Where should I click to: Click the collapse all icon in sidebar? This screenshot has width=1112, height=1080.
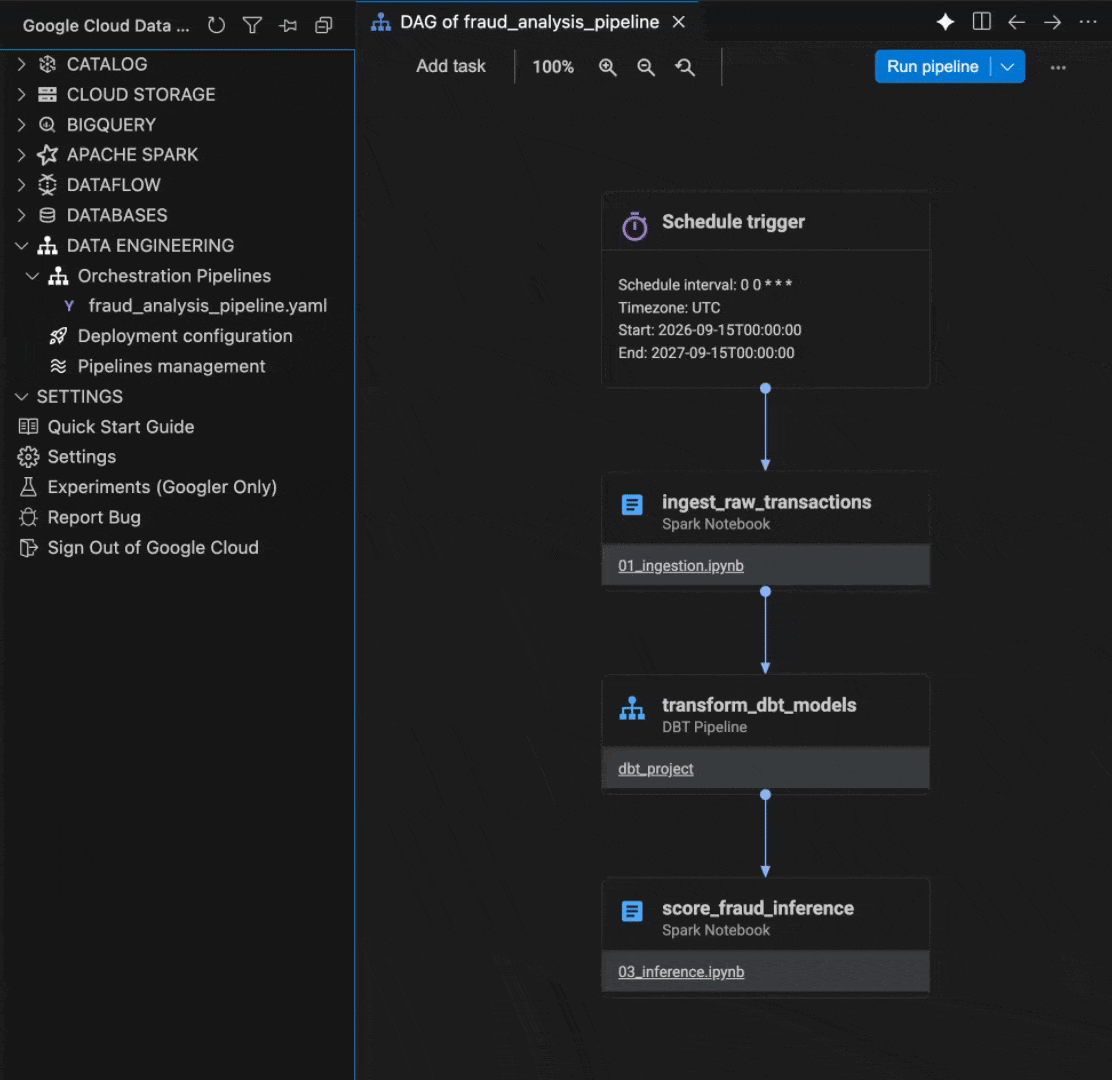[323, 26]
